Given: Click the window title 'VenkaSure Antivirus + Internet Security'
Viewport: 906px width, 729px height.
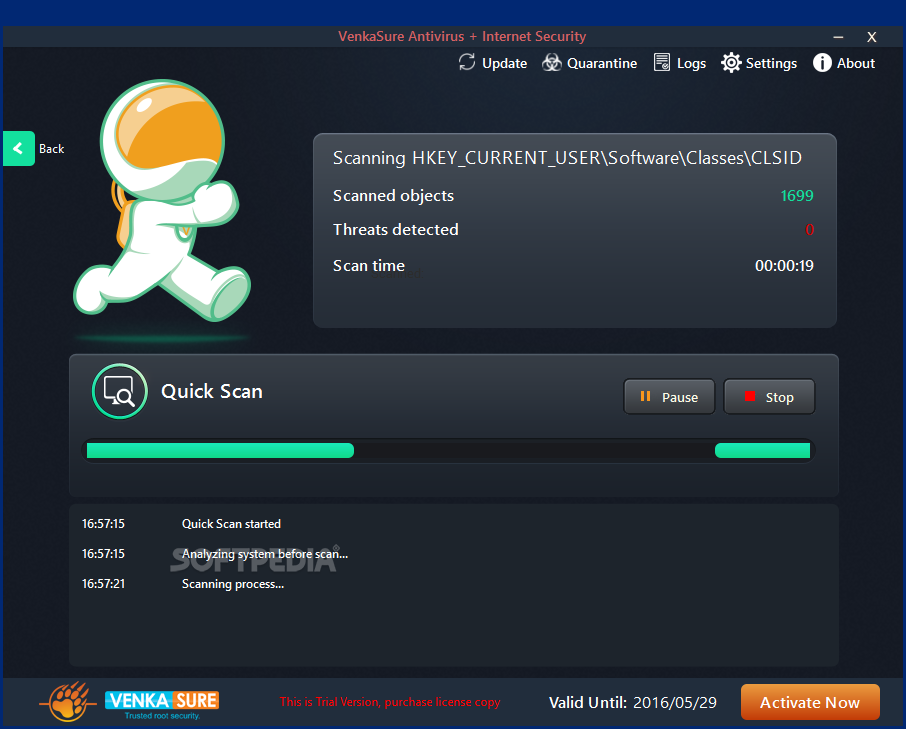Looking at the screenshot, I should pos(462,36).
